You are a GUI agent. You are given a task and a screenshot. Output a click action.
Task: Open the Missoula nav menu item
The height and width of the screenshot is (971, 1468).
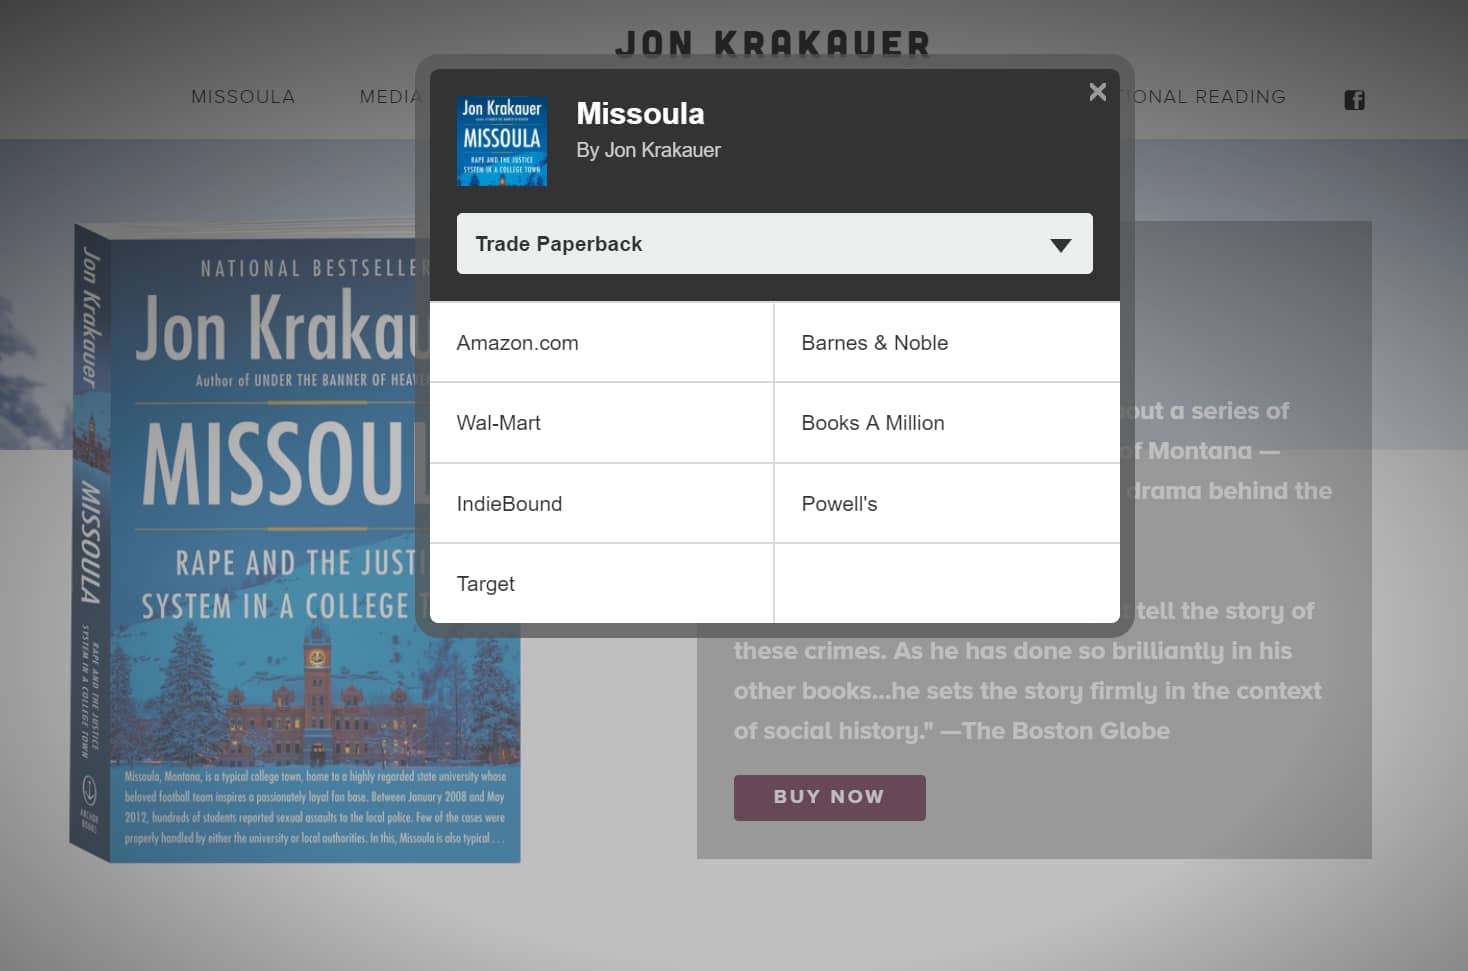click(x=243, y=97)
